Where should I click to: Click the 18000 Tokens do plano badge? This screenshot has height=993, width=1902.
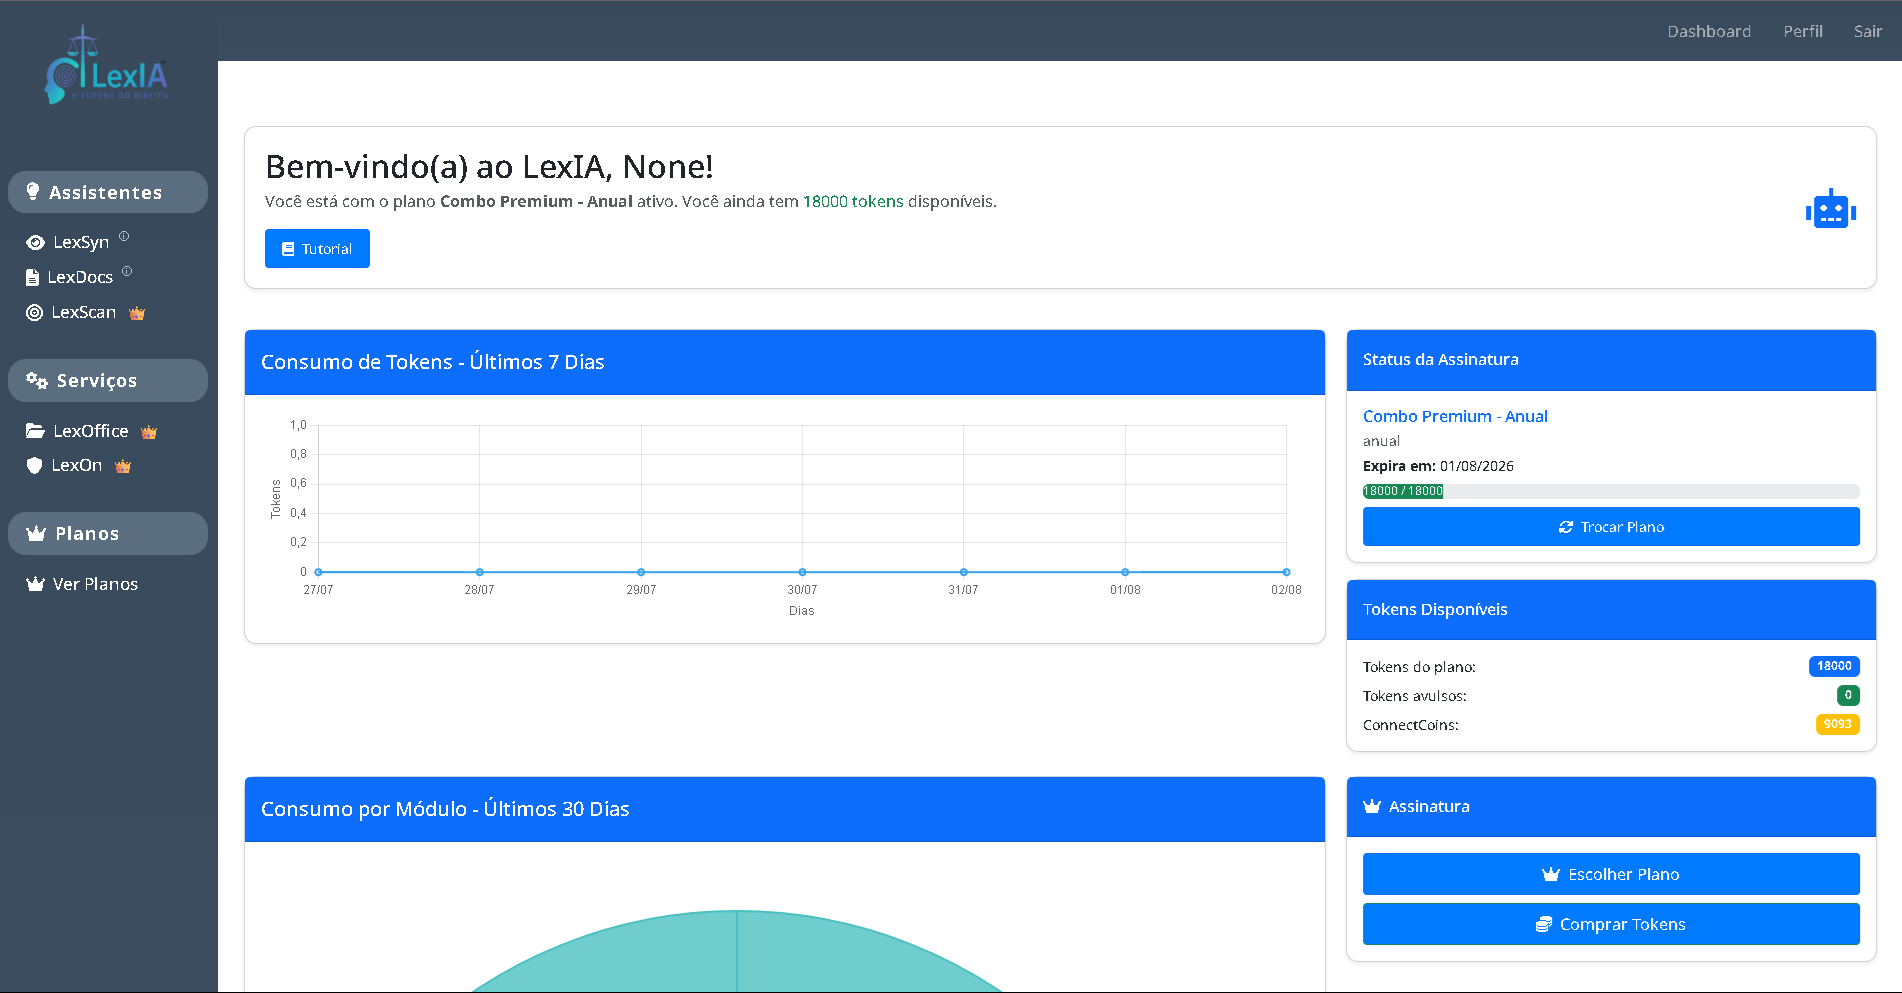[1834, 666]
